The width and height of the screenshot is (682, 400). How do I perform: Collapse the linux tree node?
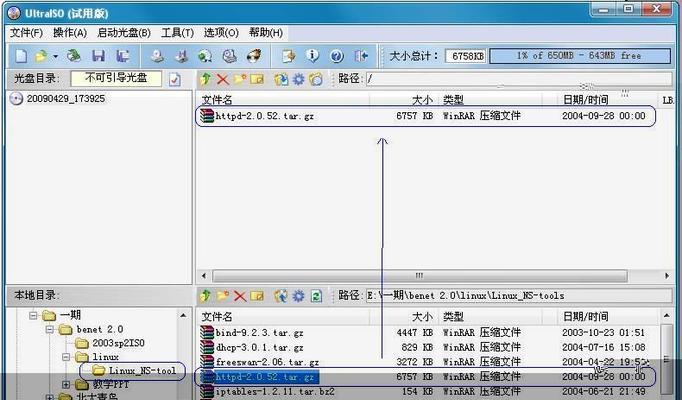66,357
